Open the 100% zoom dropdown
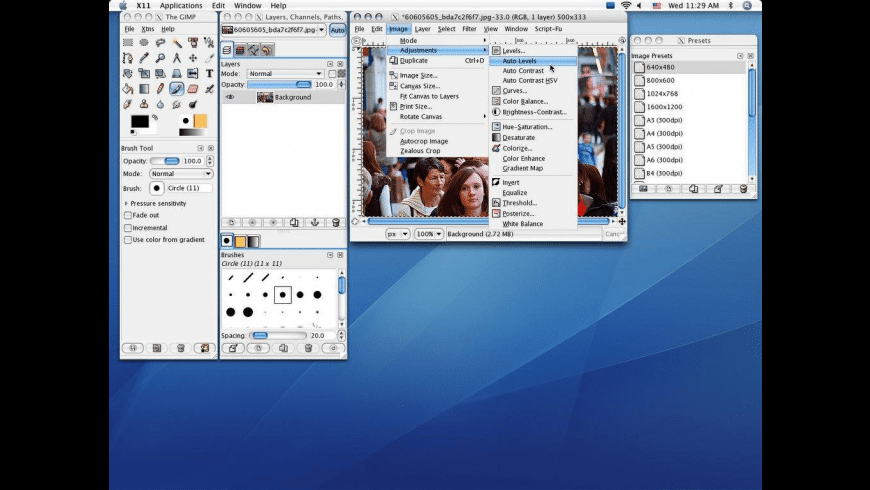The image size is (870, 490). tap(429, 234)
